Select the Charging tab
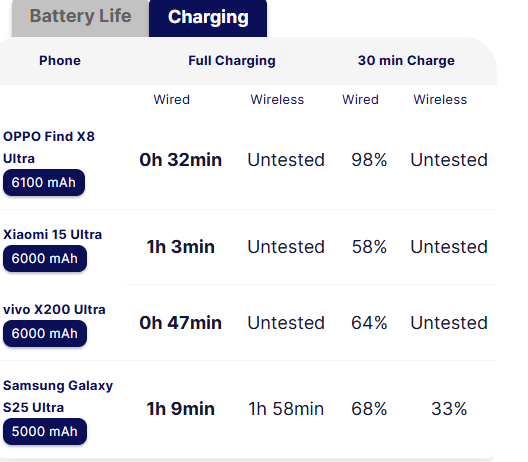The image size is (528, 462). click(x=208, y=17)
